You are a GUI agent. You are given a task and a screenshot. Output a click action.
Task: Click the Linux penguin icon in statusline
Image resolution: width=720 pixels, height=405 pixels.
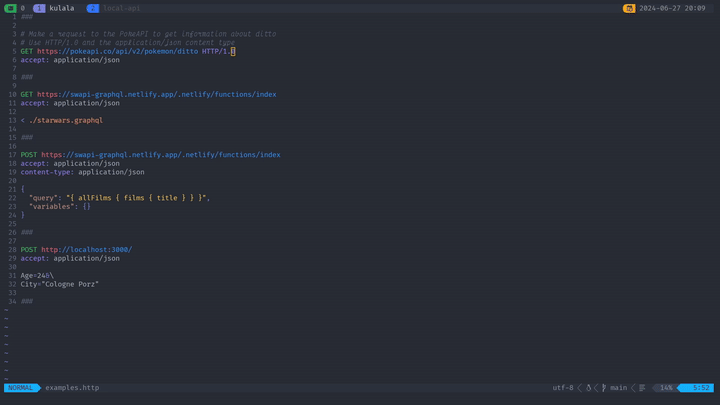point(588,388)
